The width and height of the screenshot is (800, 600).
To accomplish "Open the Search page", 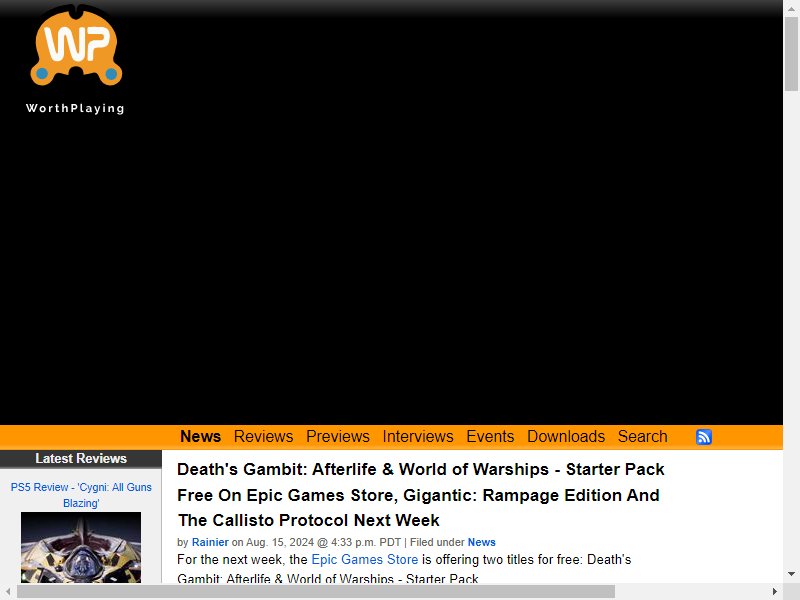I will [642, 437].
